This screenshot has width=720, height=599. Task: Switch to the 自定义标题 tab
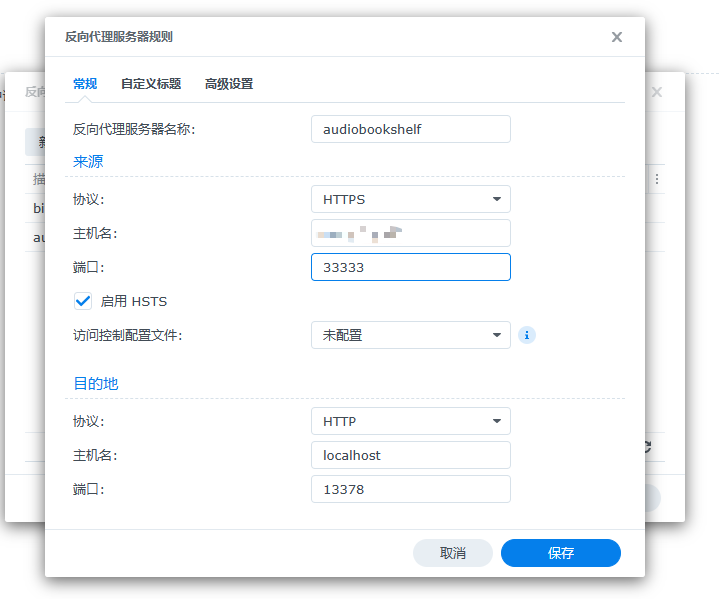coord(151,84)
